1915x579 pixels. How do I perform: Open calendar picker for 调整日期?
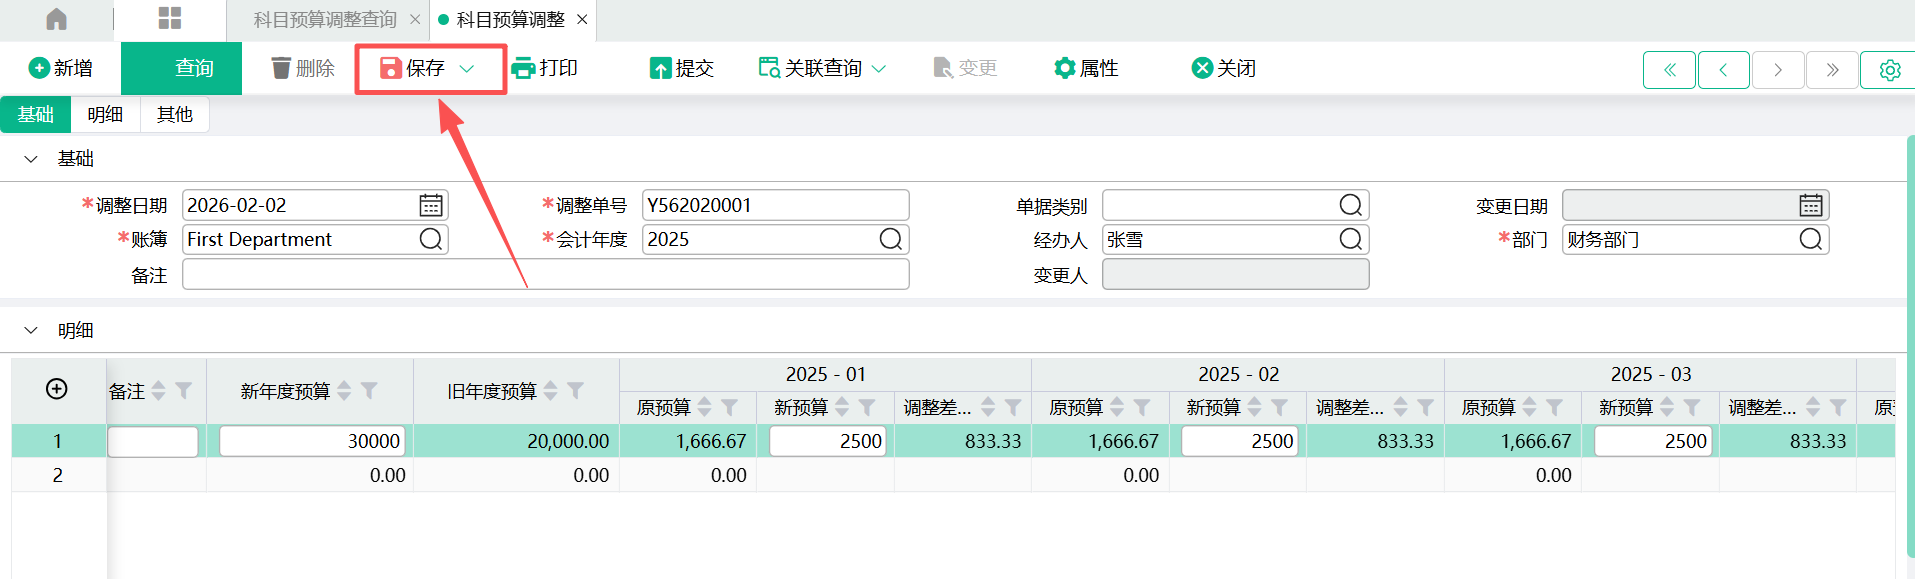pyautogui.click(x=431, y=205)
